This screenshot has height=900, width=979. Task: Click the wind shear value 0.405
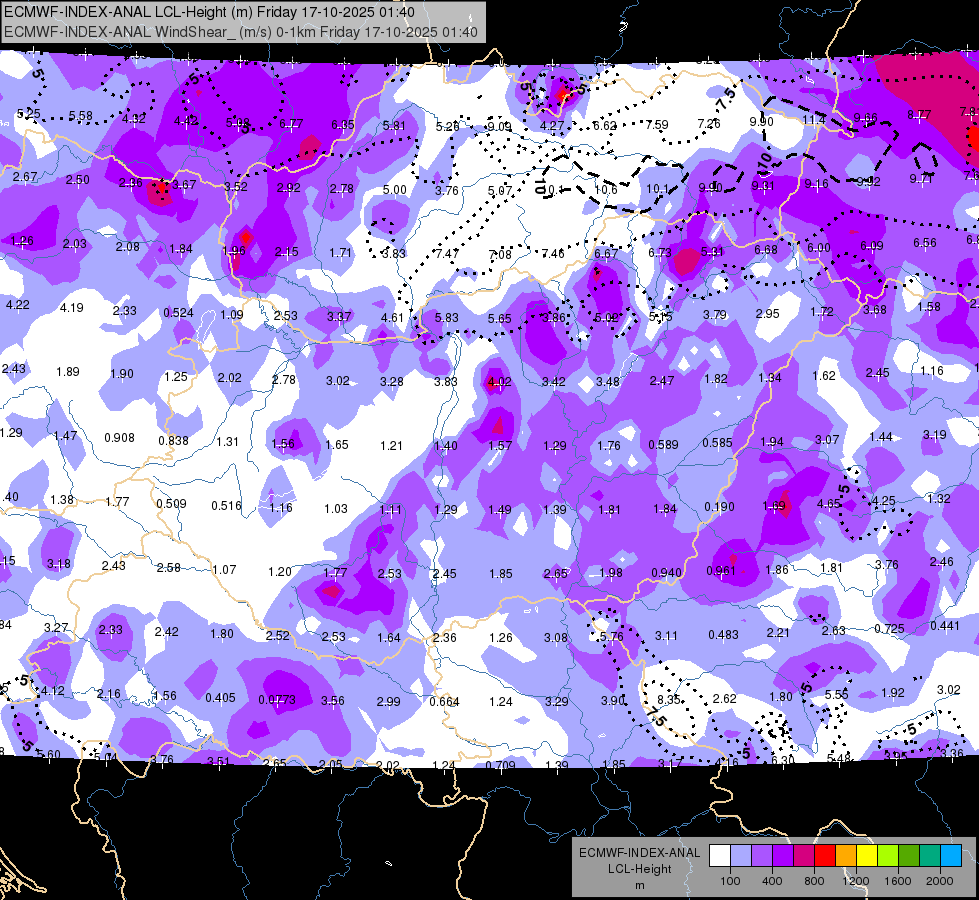pos(220,697)
